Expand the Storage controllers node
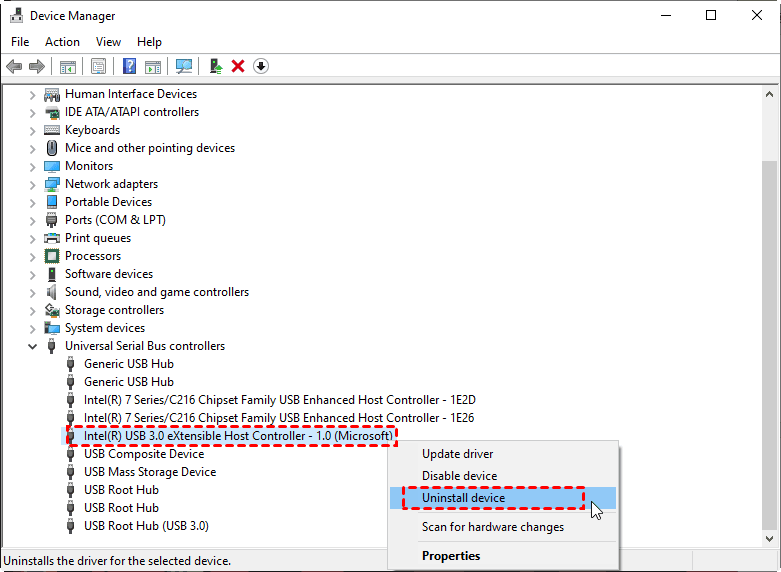This screenshot has width=781, height=572. point(32,310)
